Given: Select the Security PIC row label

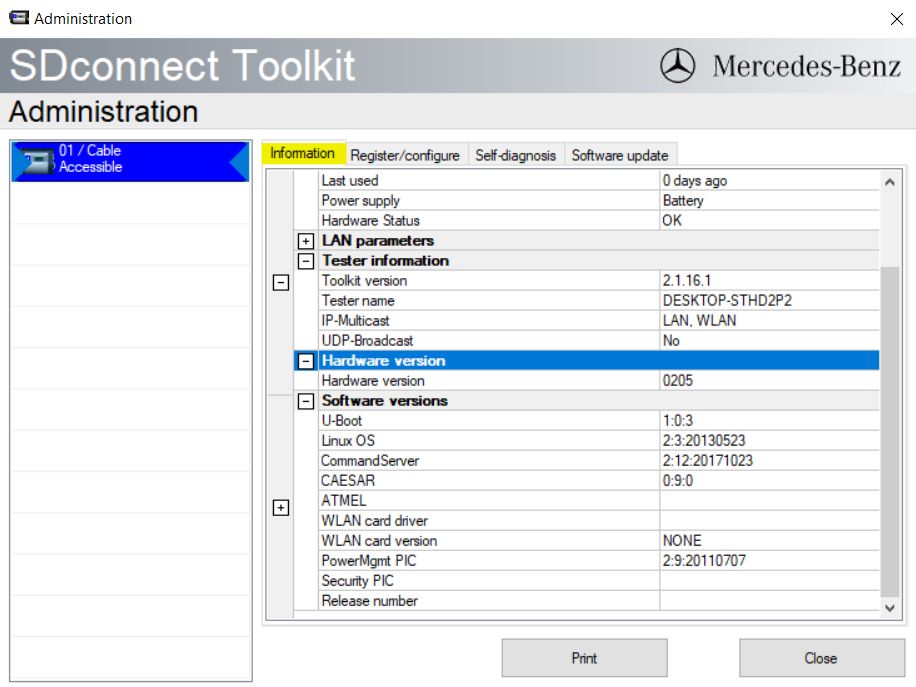Looking at the screenshot, I should coord(357,581).
